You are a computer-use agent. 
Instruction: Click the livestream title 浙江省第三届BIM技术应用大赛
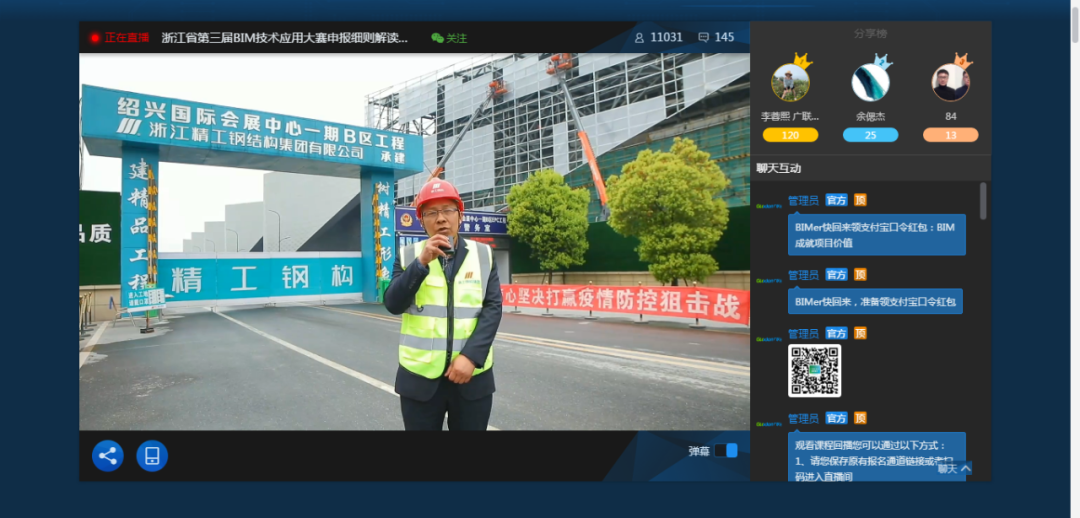point(284,38)
